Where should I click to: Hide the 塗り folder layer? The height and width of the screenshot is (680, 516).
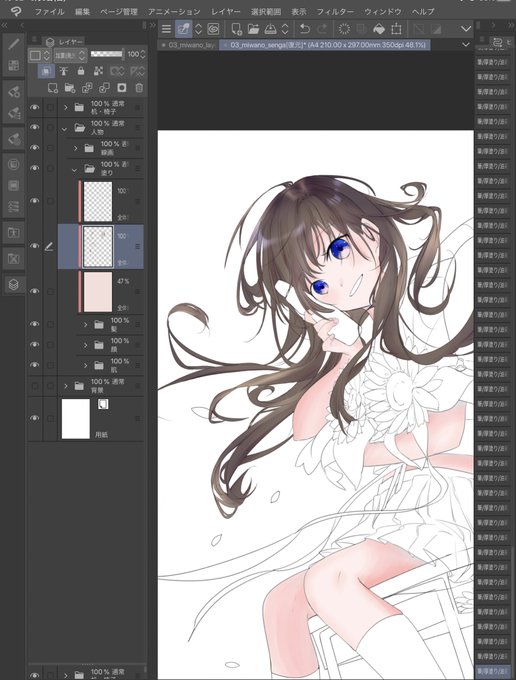[35, 168]
